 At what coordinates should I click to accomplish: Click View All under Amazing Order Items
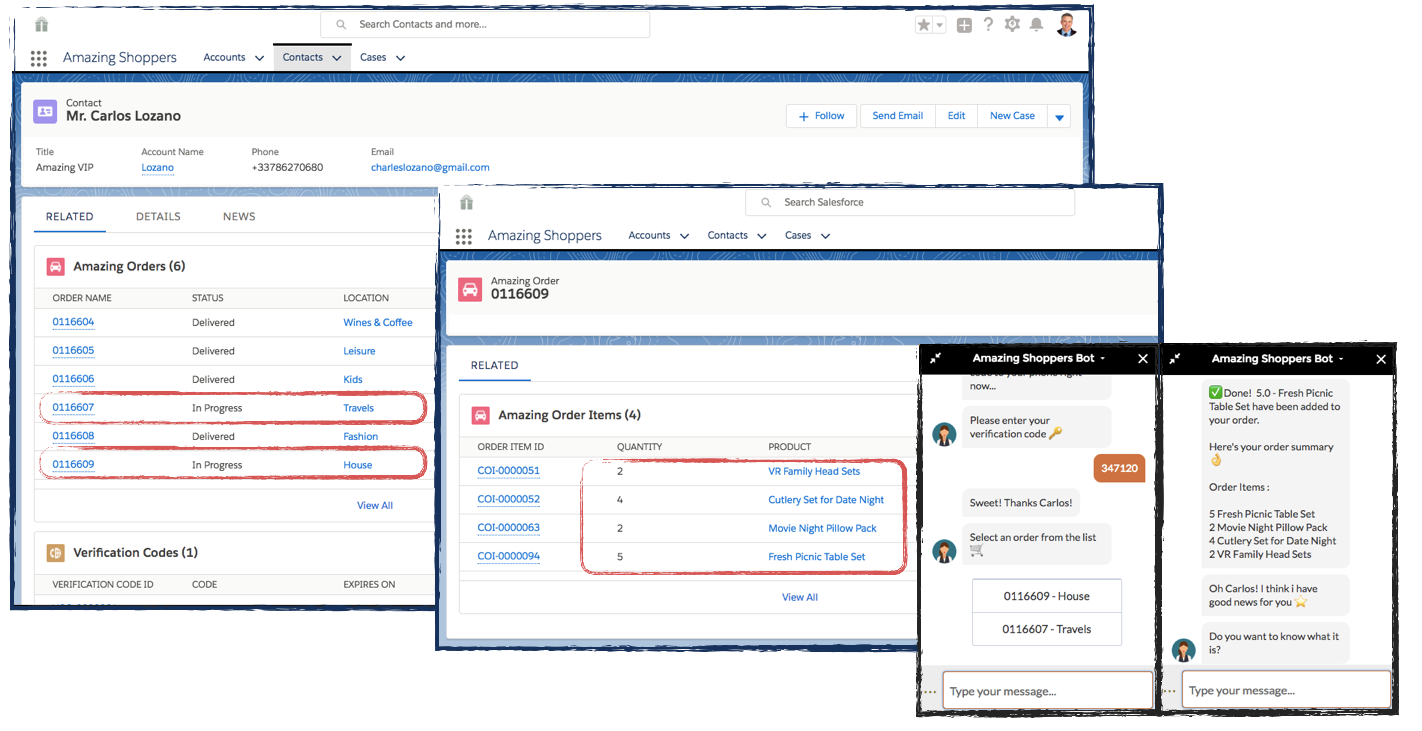(x=800, y=598)
